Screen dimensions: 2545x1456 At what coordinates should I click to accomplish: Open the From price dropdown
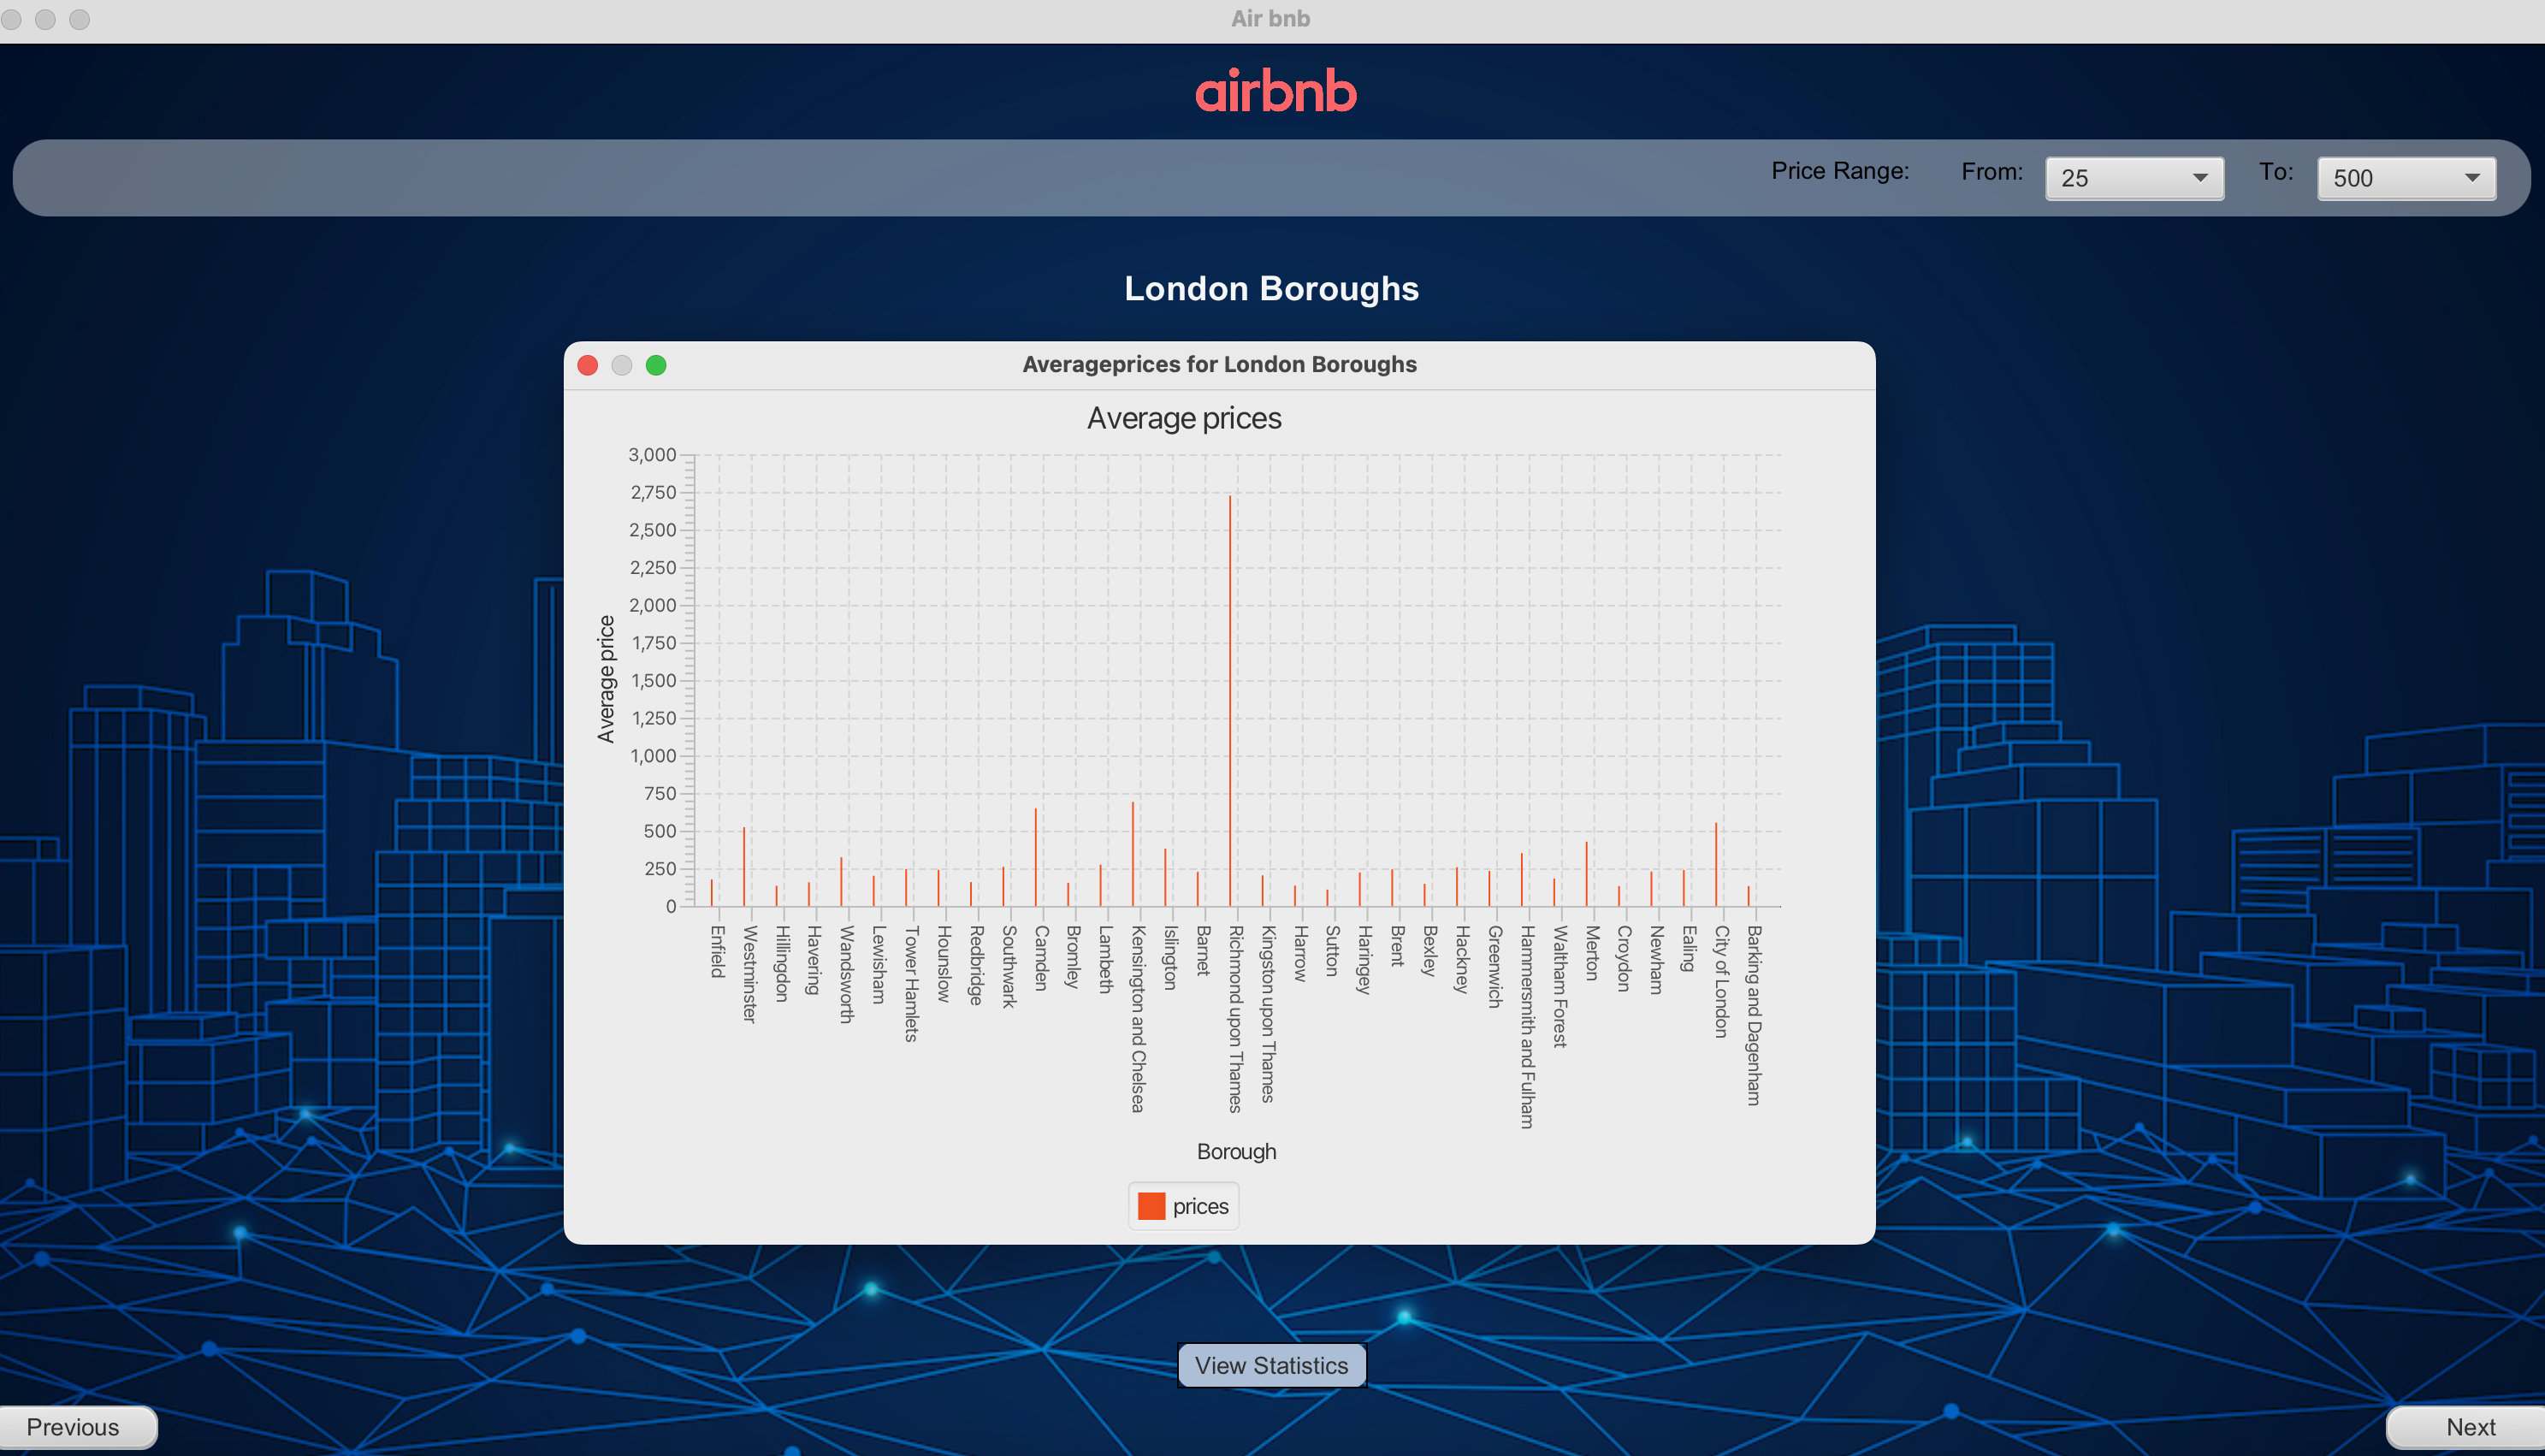pos(2134,178)
